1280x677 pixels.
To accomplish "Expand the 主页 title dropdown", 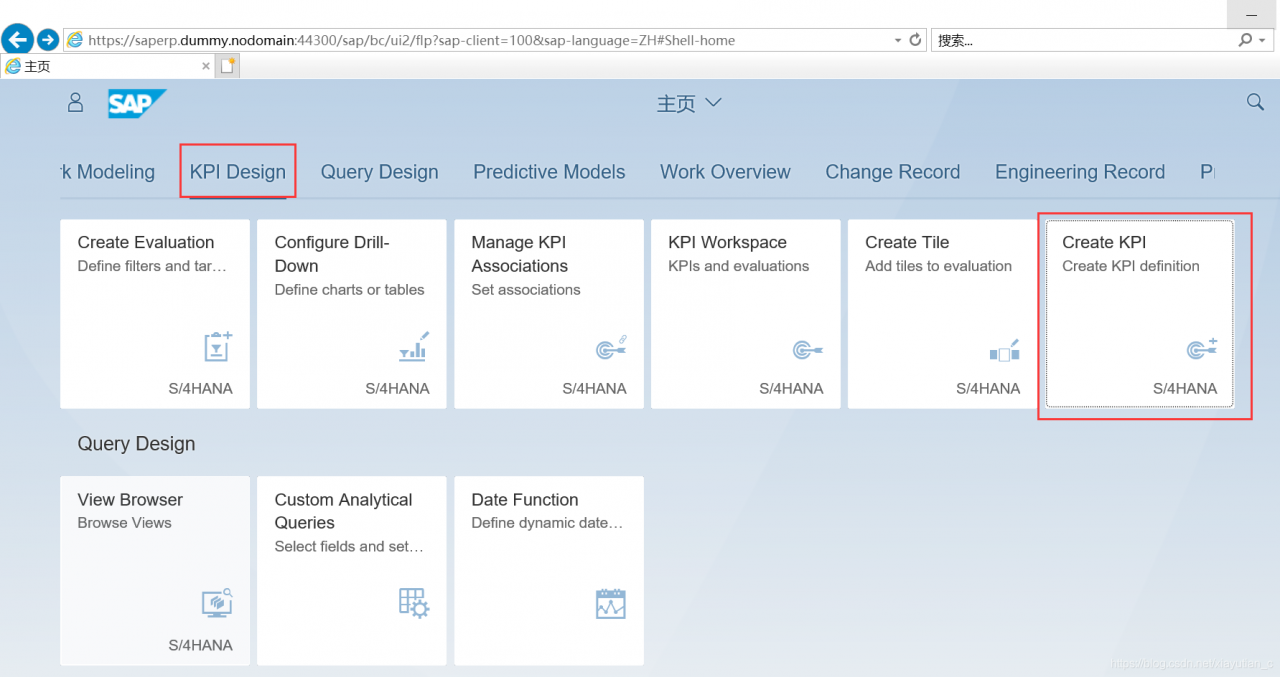I will pos(689,103).
